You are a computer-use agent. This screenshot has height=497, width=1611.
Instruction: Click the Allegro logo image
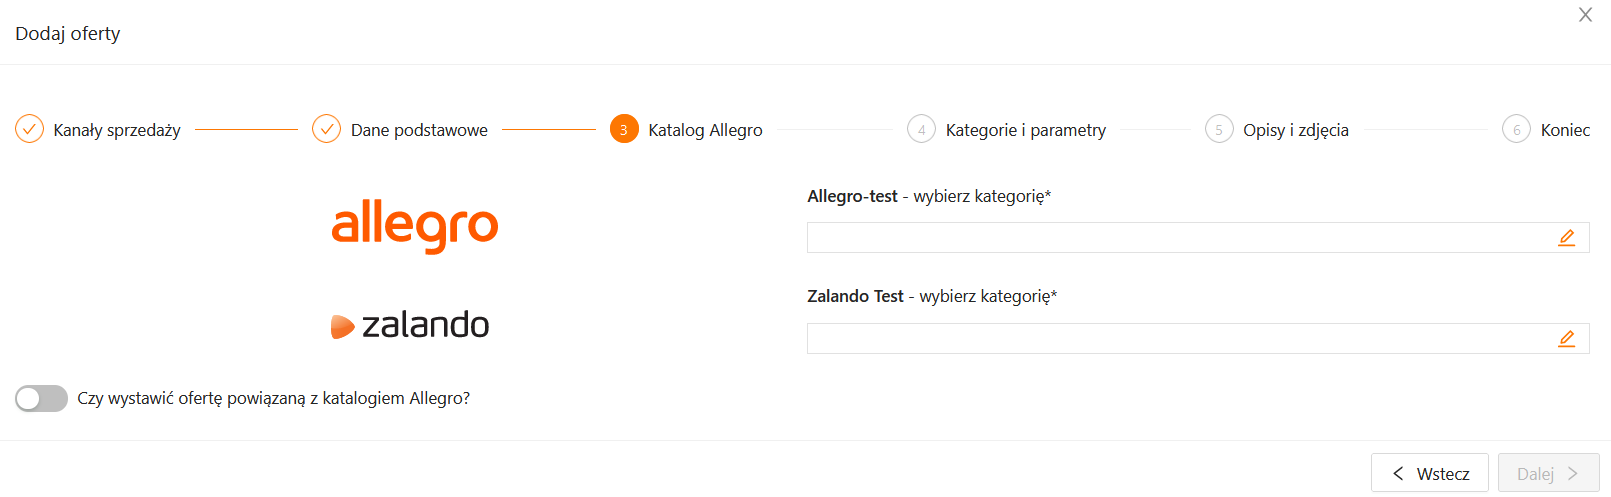(x=414, y=226)
